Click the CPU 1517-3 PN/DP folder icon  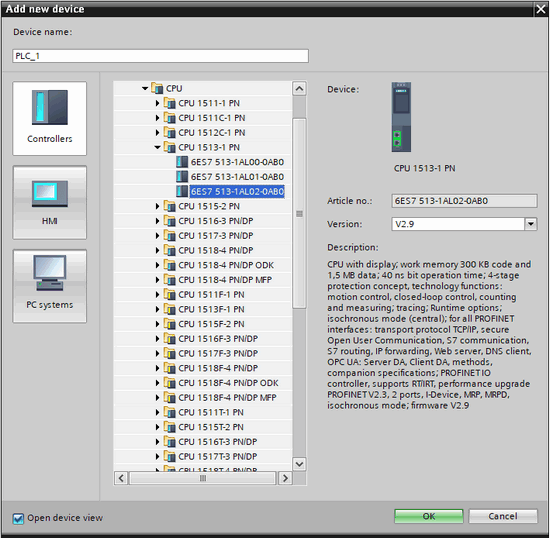(x=170, y=236)
